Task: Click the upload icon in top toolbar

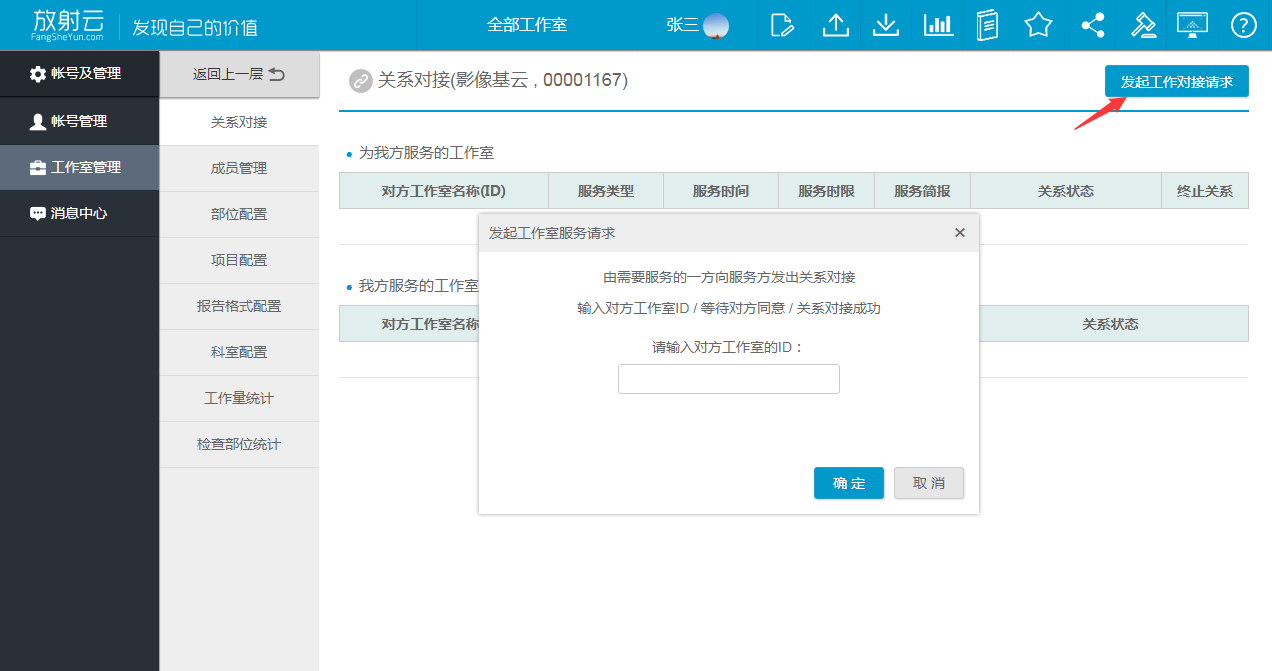Action: coord(835,25)
